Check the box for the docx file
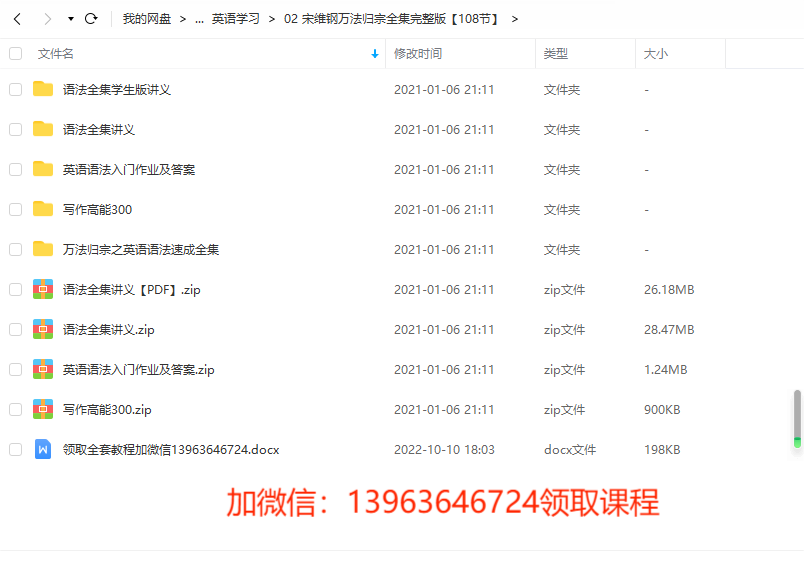 tap(15, 450)
